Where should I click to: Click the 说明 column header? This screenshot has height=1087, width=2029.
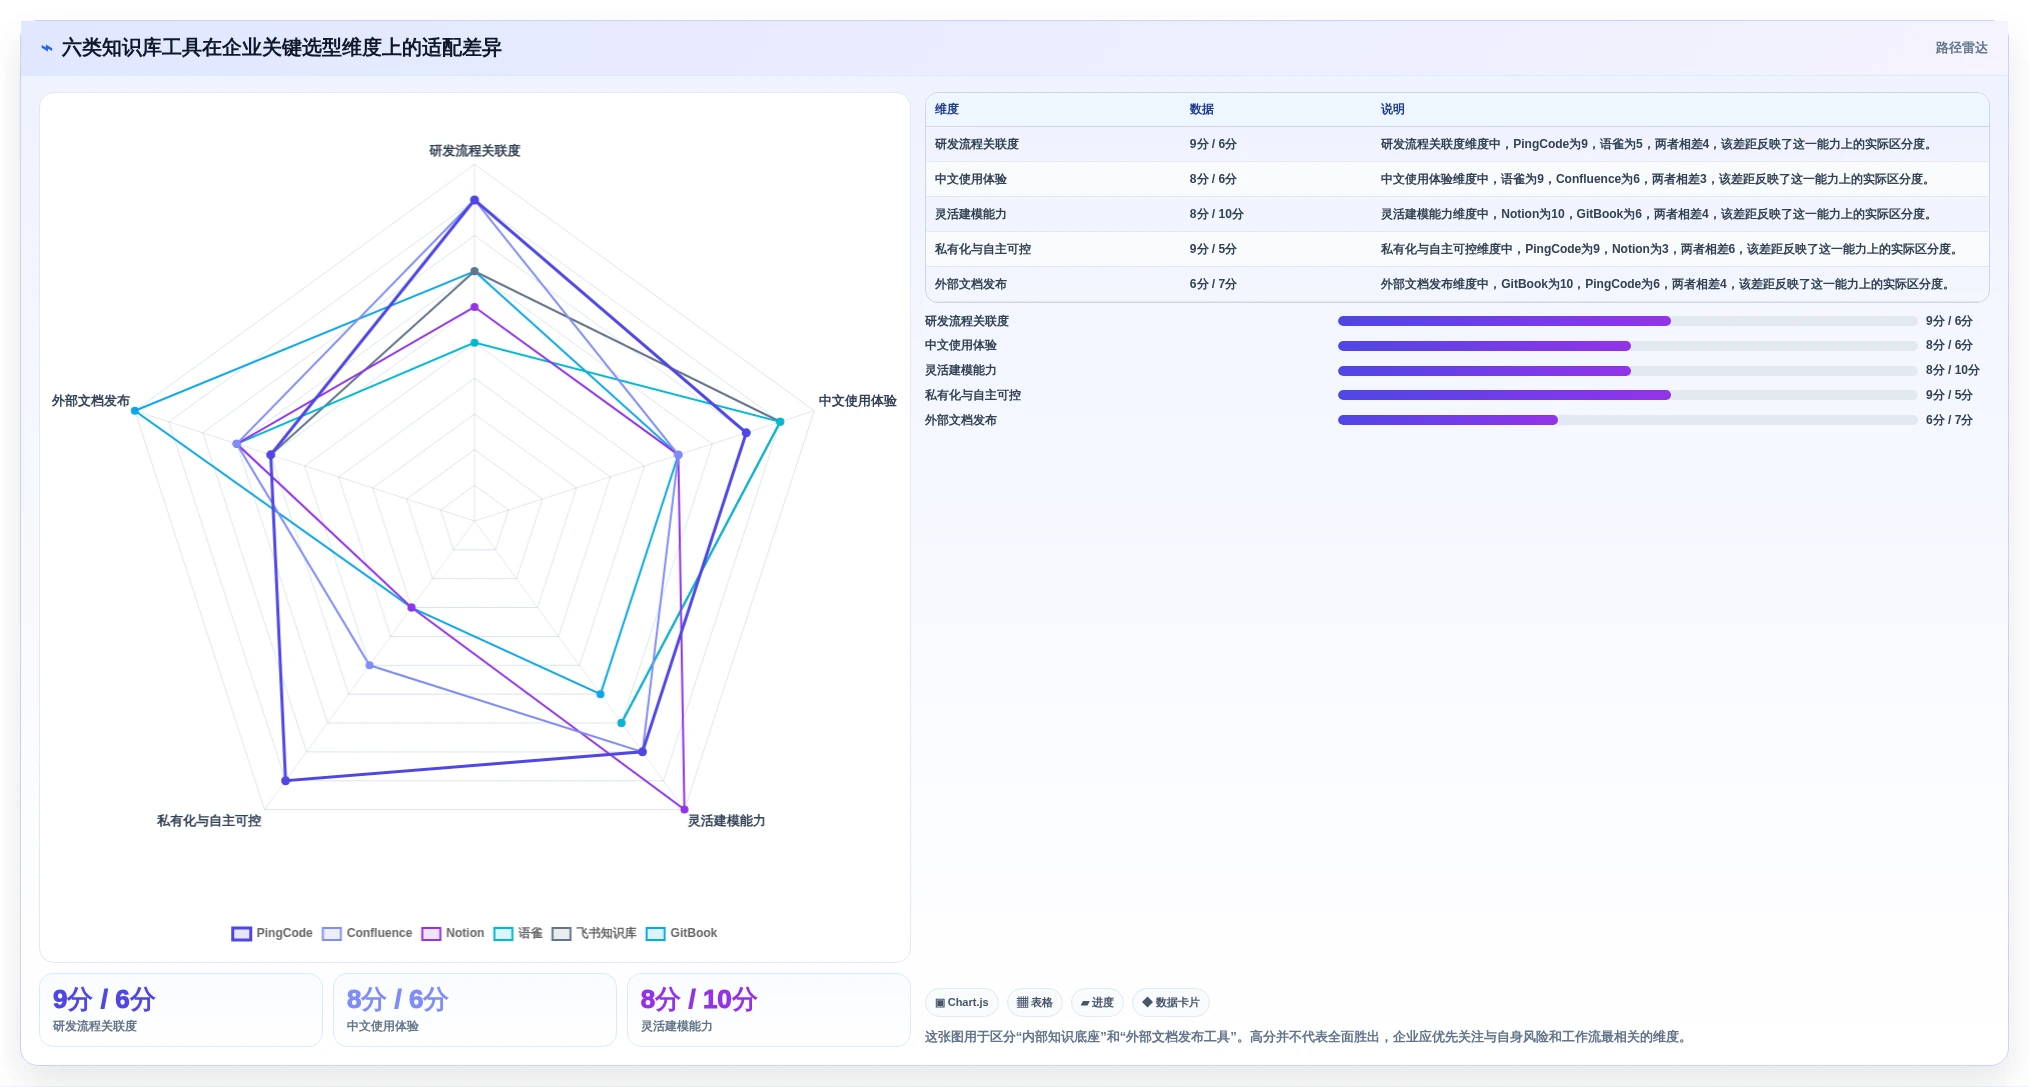pos(1392,109)
